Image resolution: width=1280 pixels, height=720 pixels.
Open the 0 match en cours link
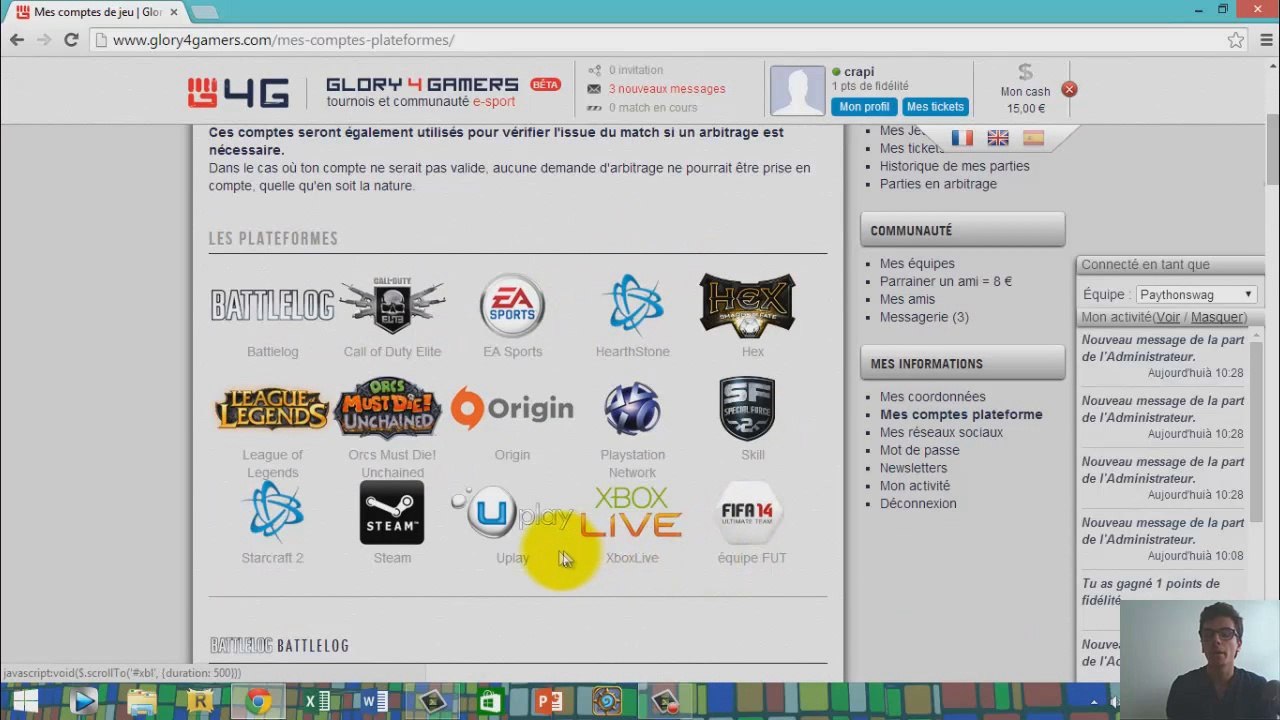[x=653, y=108]
